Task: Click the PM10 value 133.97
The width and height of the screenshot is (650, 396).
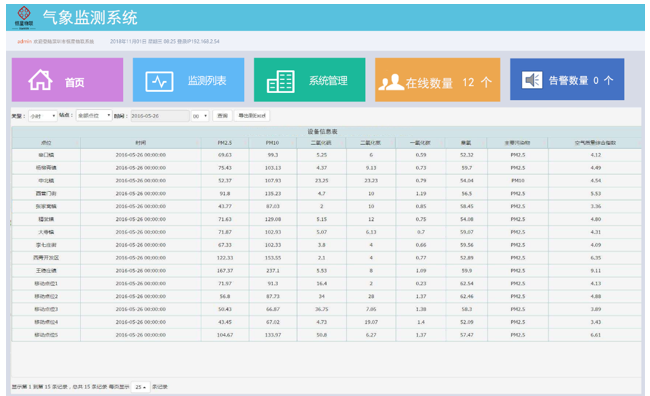Action: (x=272, y=335)
